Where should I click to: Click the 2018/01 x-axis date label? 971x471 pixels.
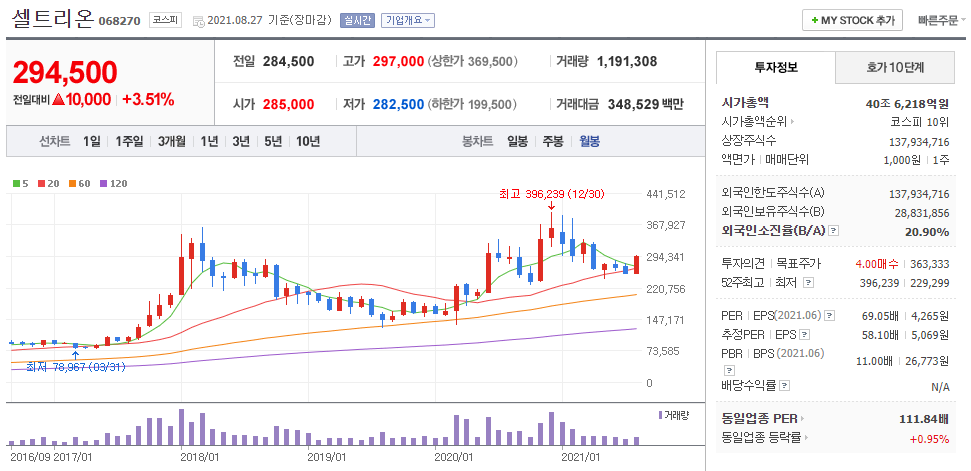pyautogui.click(x=199, y=457)
